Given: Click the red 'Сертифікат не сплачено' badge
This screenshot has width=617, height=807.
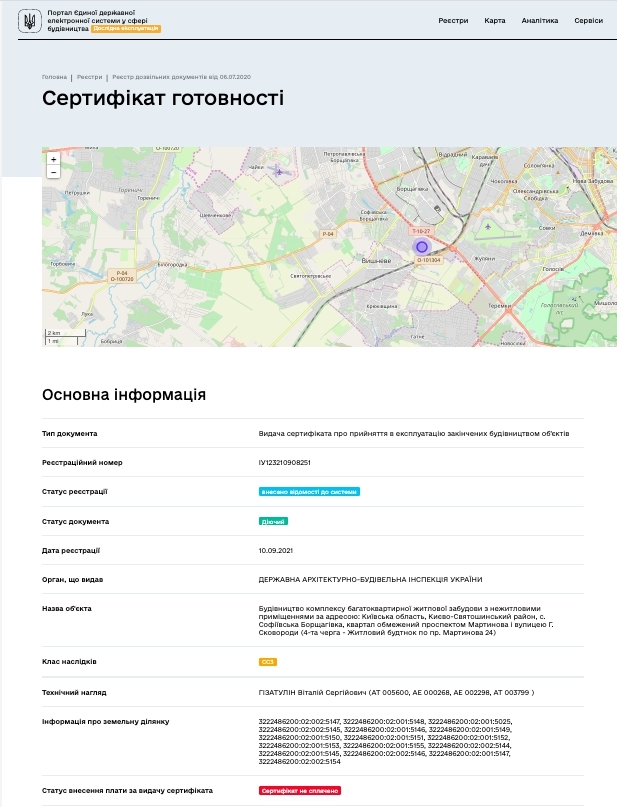Looking at the screenshot, I should (x=299, y=791).
